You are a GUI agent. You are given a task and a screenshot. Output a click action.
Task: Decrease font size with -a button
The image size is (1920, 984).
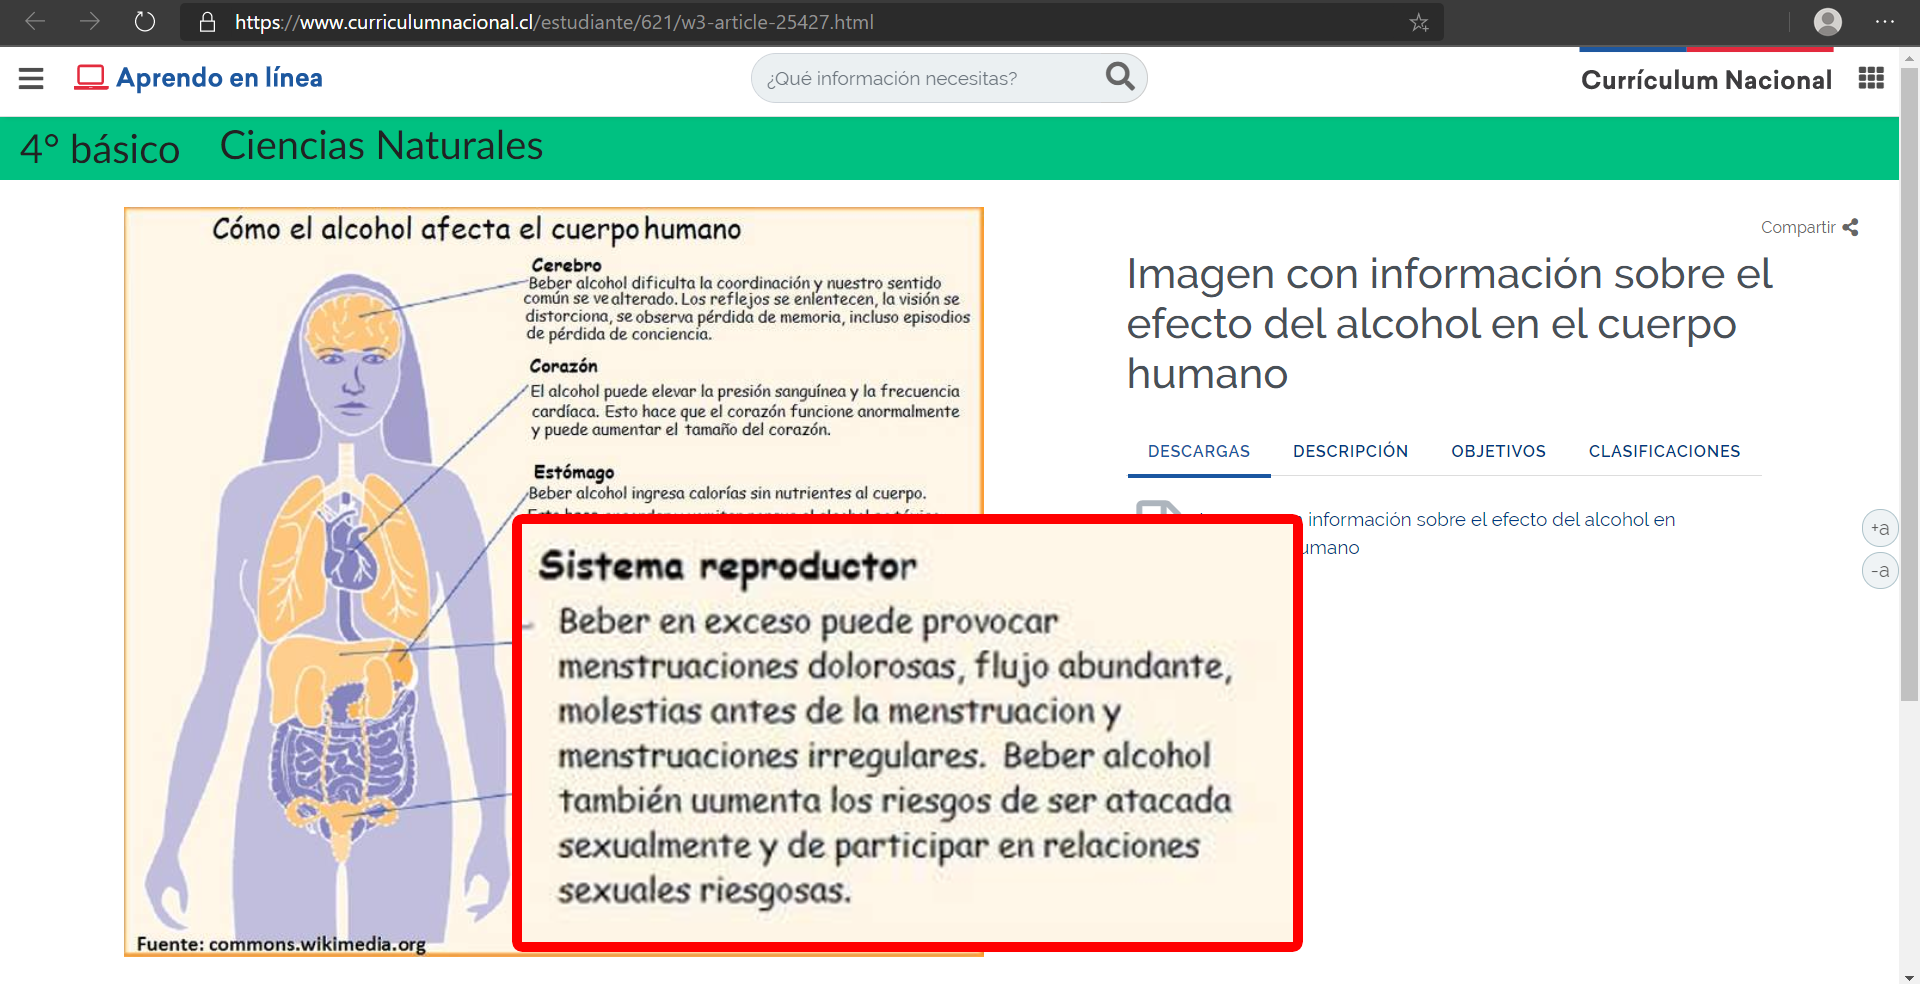[x=1880, y=571]
